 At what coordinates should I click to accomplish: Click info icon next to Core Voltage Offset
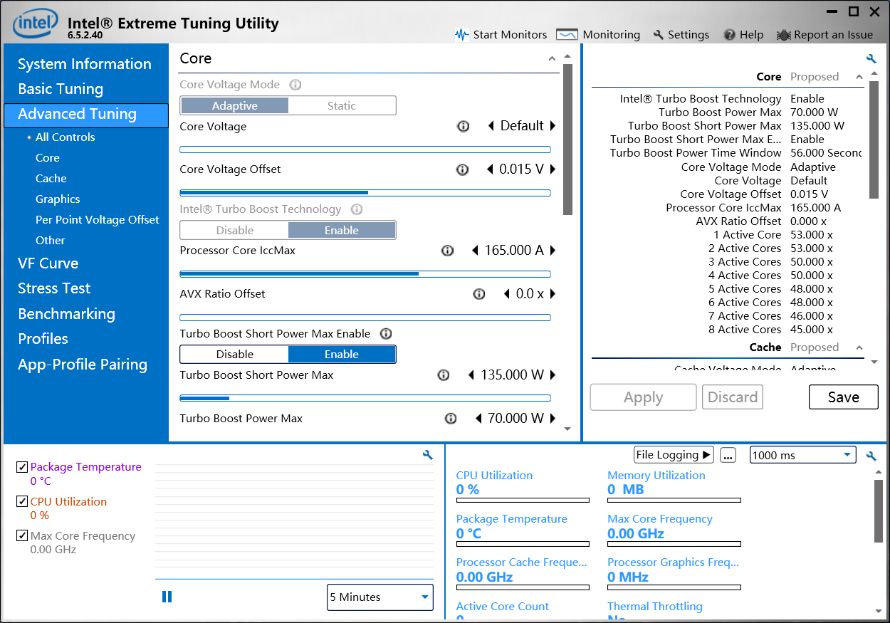click(x=462, y=170)
